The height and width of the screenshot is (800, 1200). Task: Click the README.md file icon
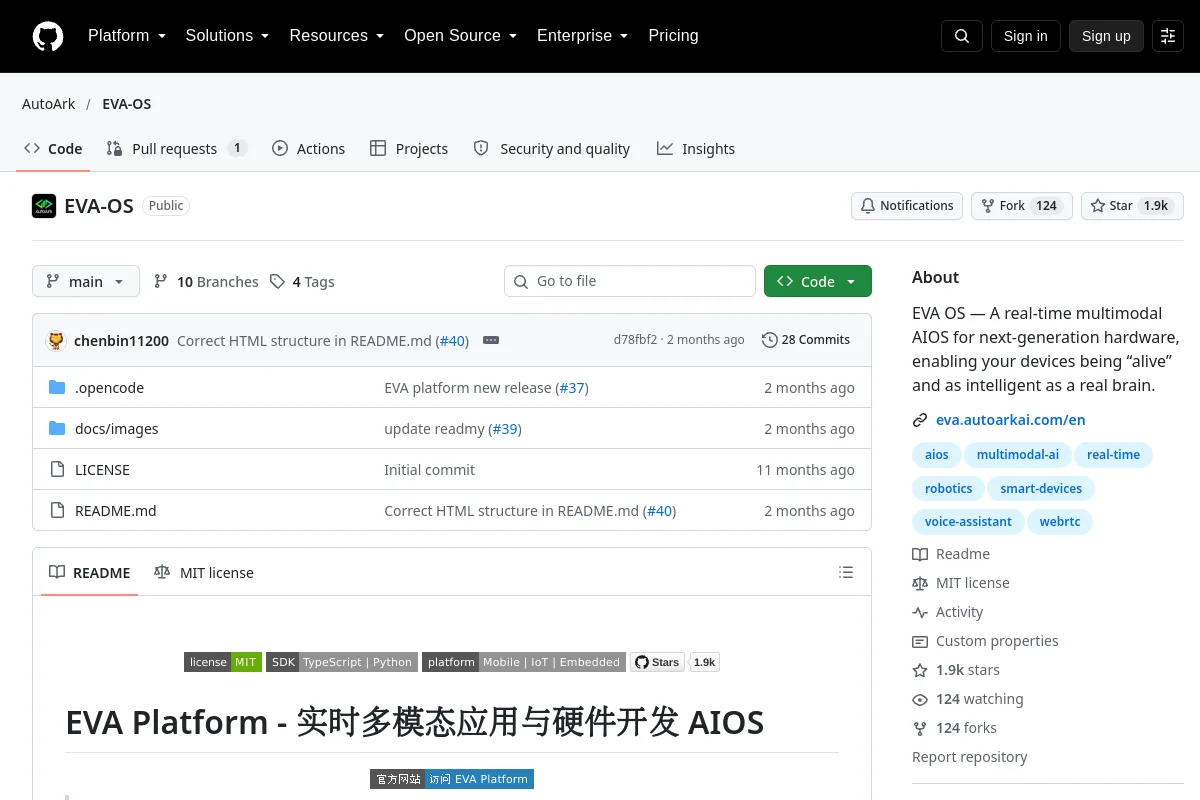click(57, 511)
